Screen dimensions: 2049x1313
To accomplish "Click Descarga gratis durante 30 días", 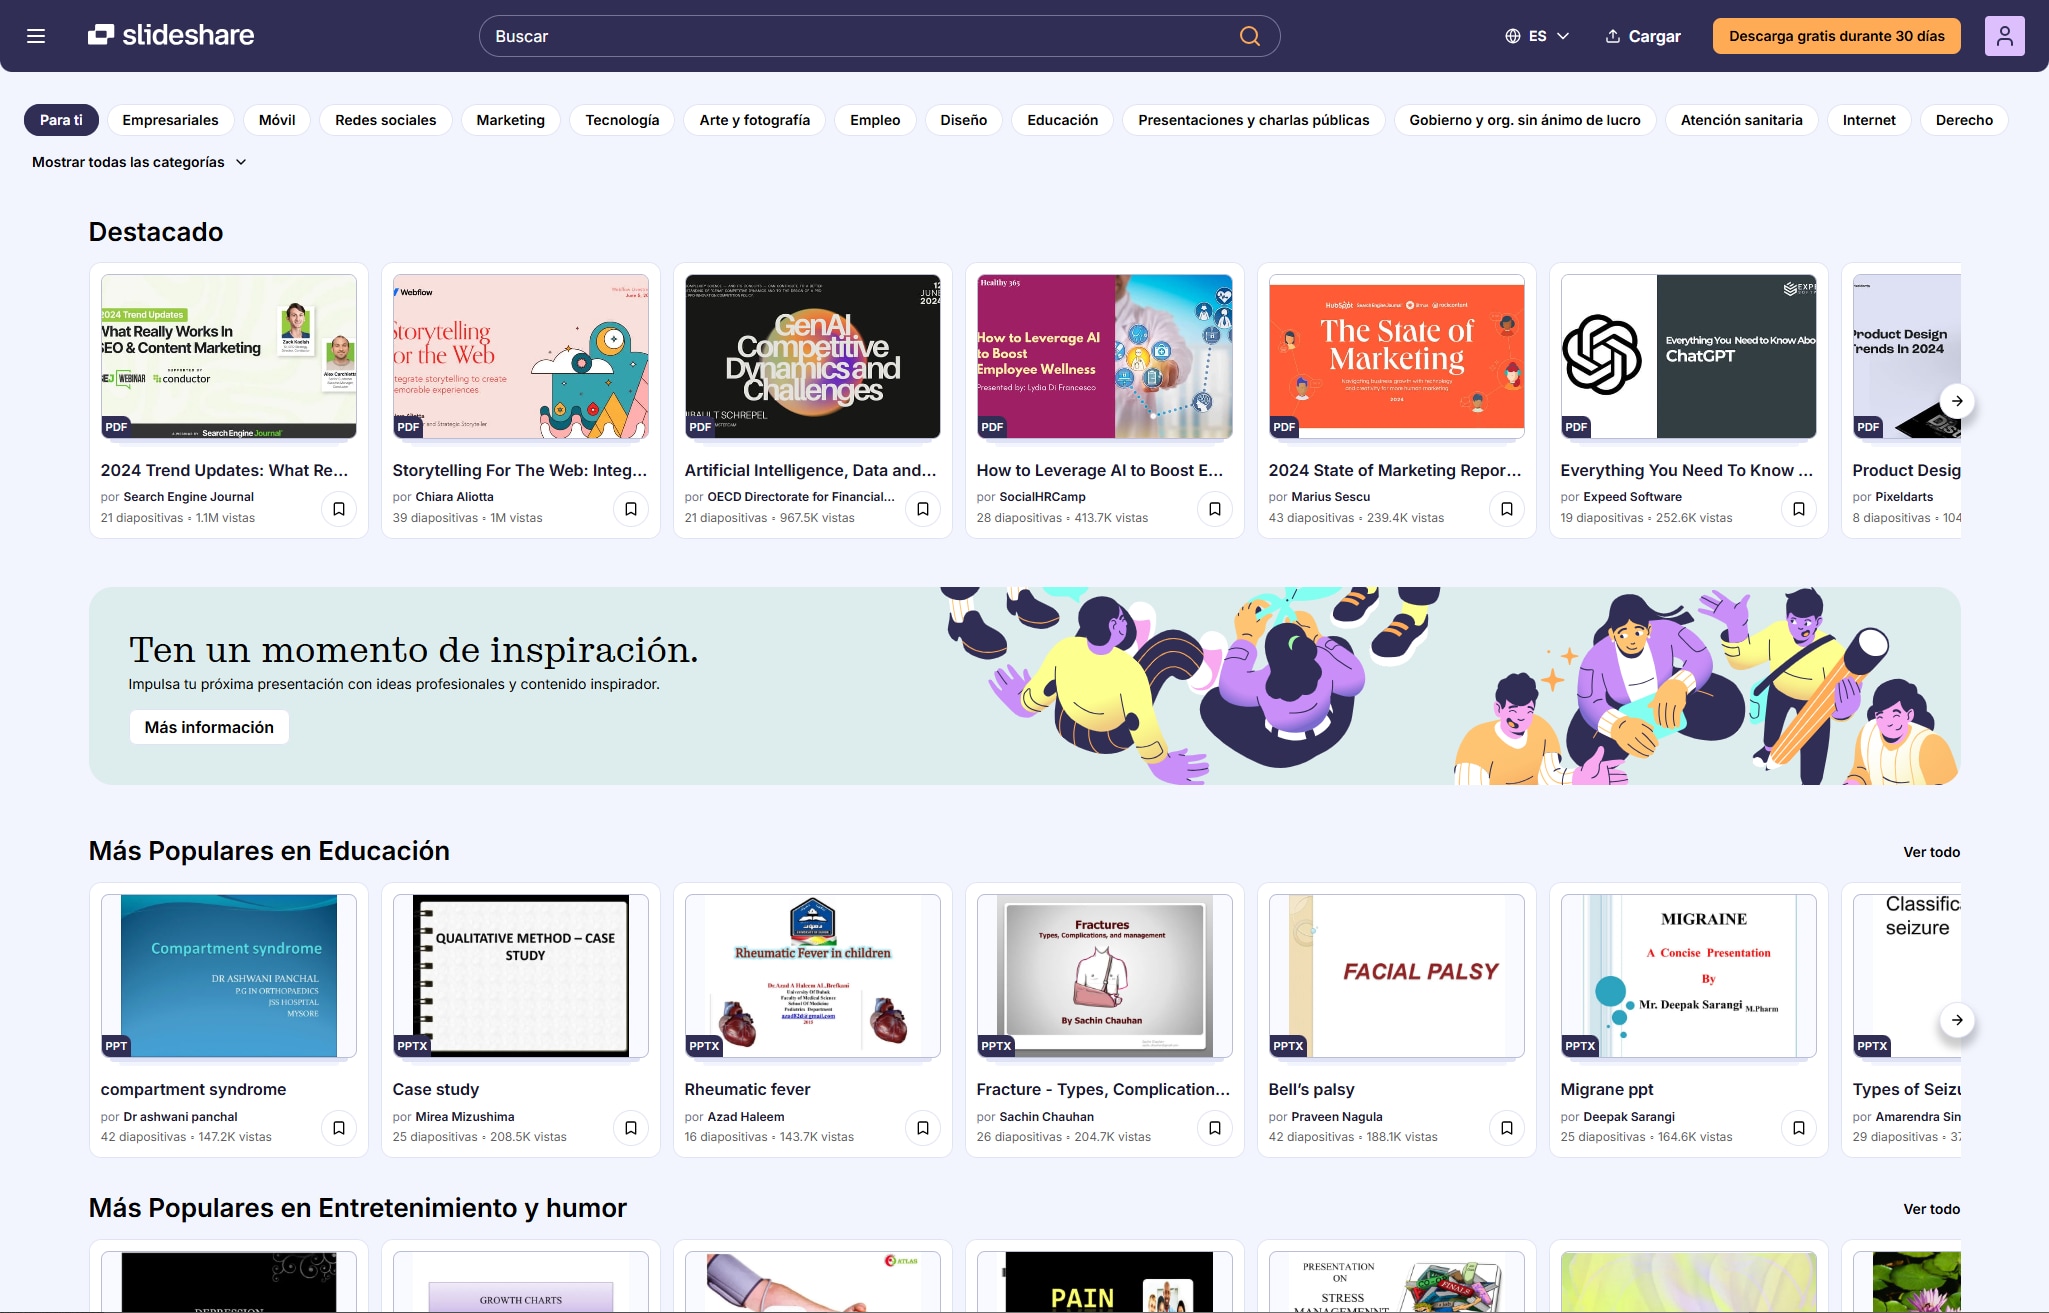I will [1837, 36].
